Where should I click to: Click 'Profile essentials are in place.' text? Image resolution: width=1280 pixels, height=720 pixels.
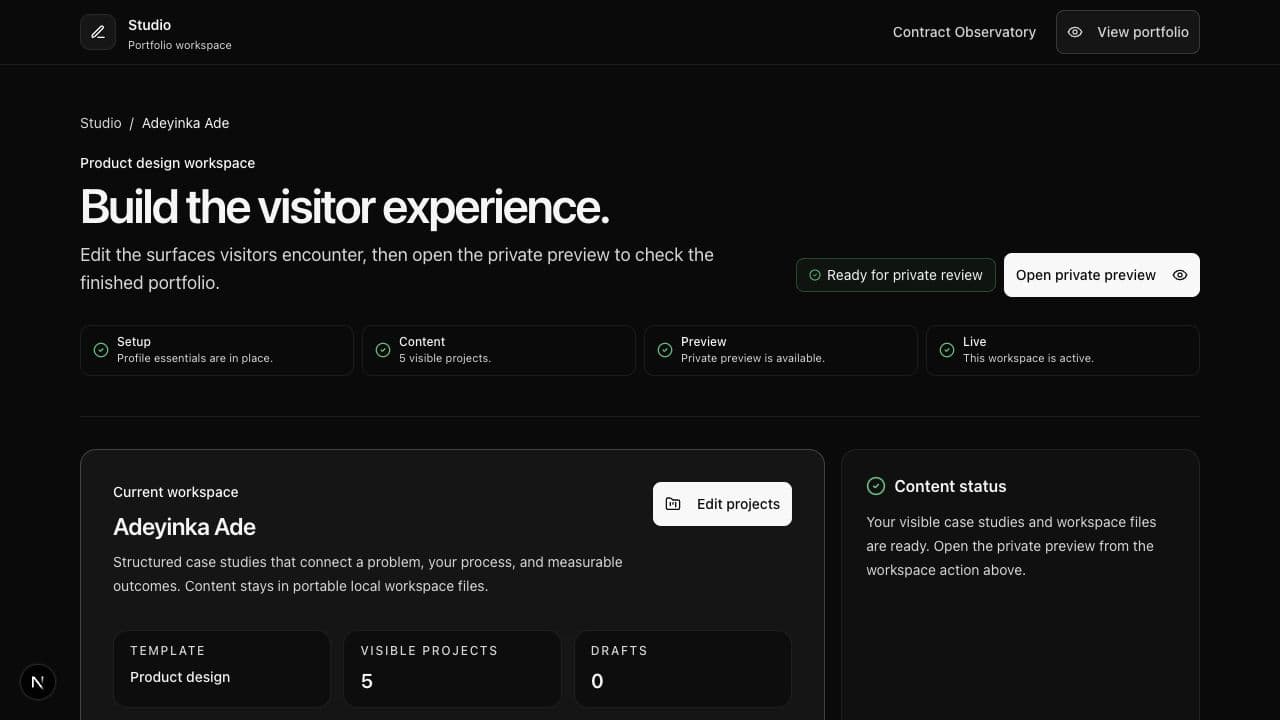tap(195, 358)
